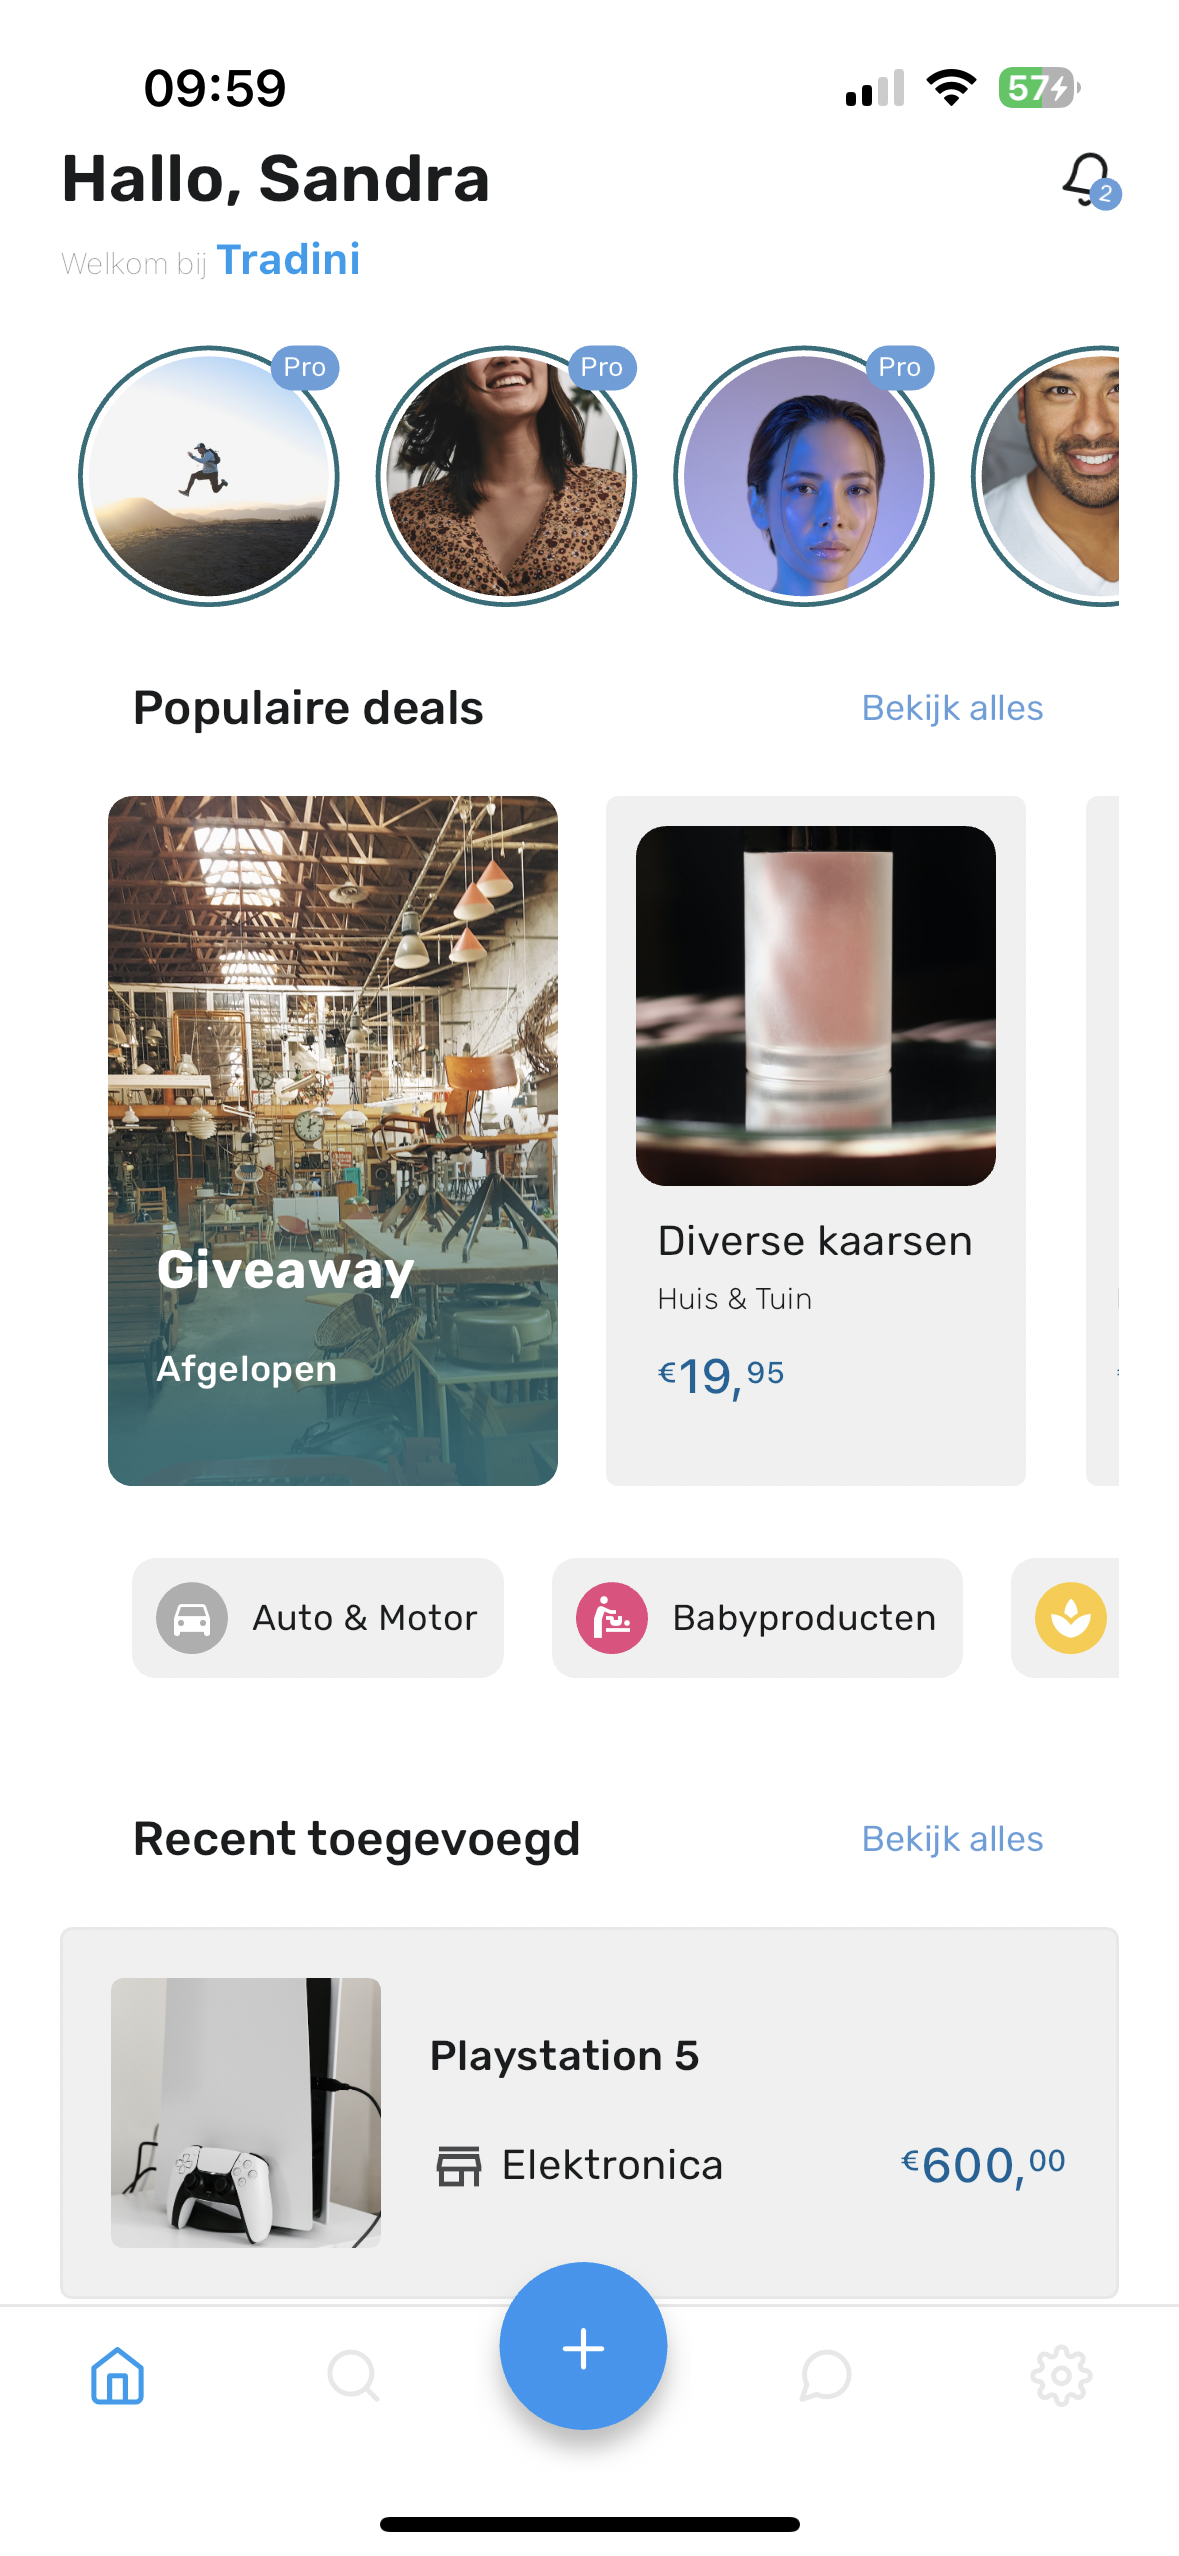The height and width of the screenshot is (2556, 1179).
Task: Click Bekijk alles next to Recent toegevoegd
Action: tap(952, 1839)
